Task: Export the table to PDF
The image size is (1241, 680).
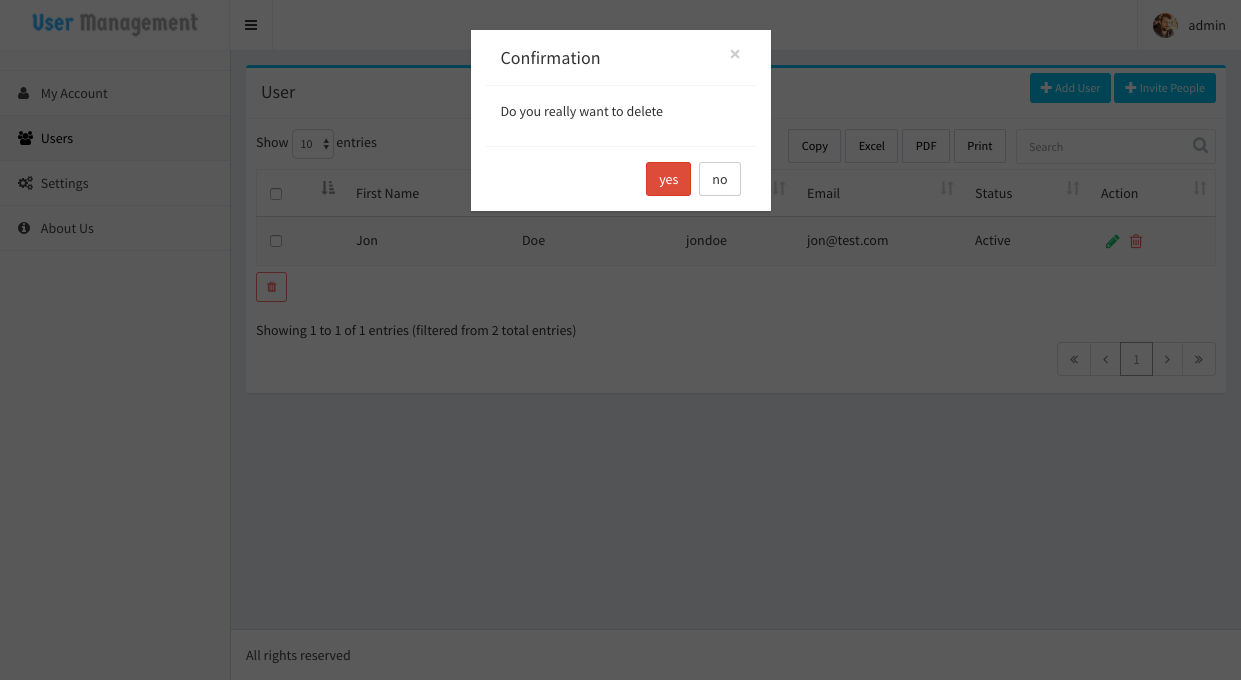Action: pyautogui.click(x=926, y=146)
